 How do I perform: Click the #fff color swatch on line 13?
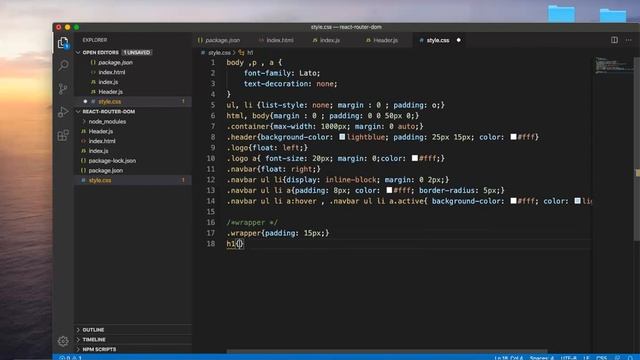pos(389,190)
